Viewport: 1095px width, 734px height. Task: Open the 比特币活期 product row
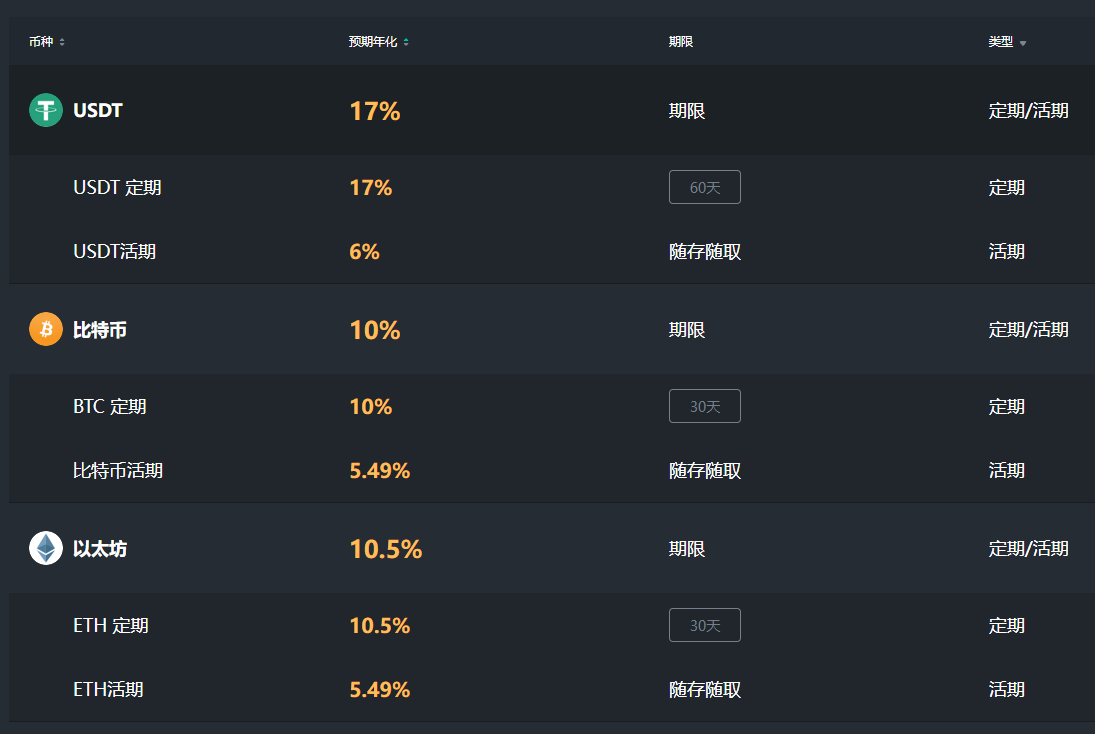pos(117,470)
